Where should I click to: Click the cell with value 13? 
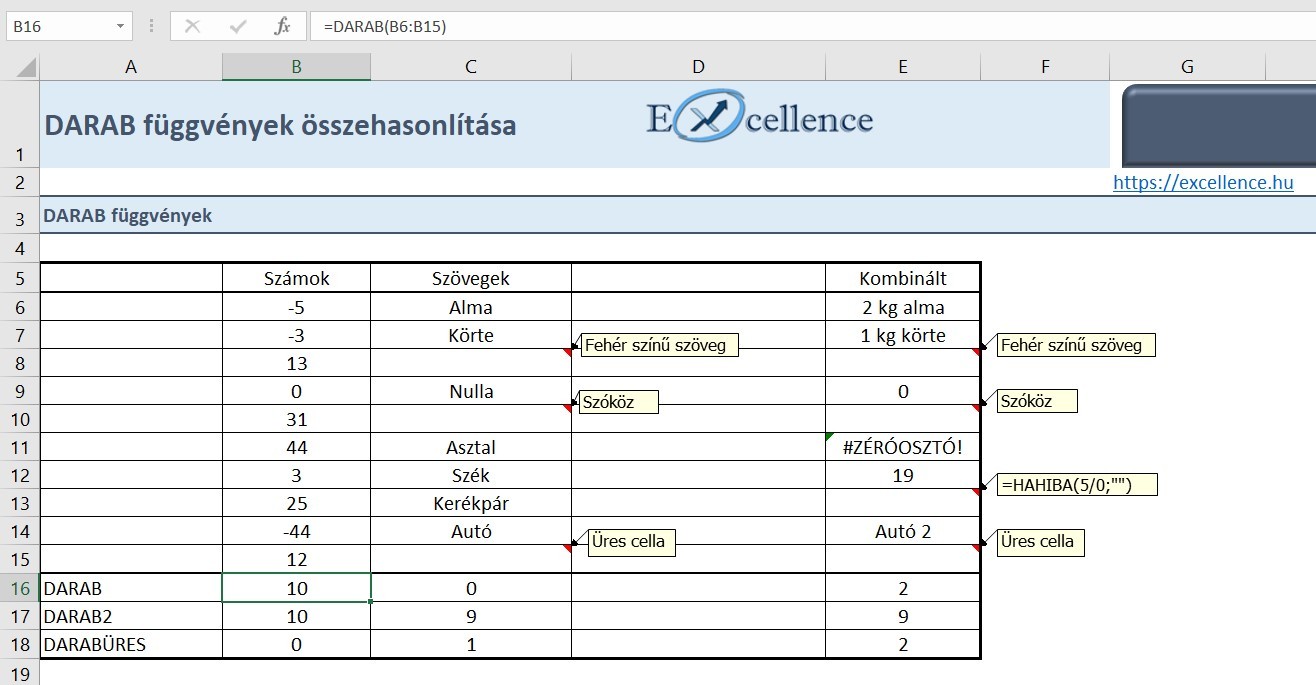point(296,363)
